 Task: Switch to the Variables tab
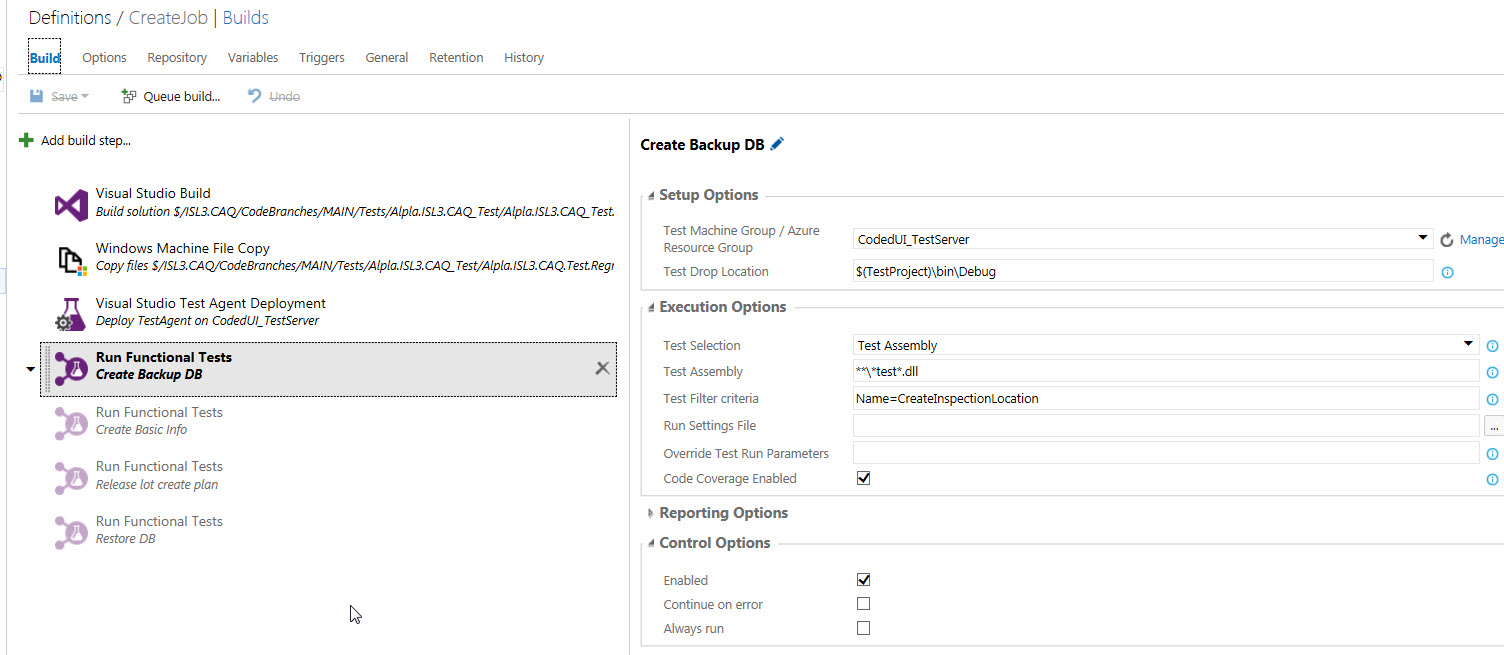pyautogui.click(x=252, y=57)
